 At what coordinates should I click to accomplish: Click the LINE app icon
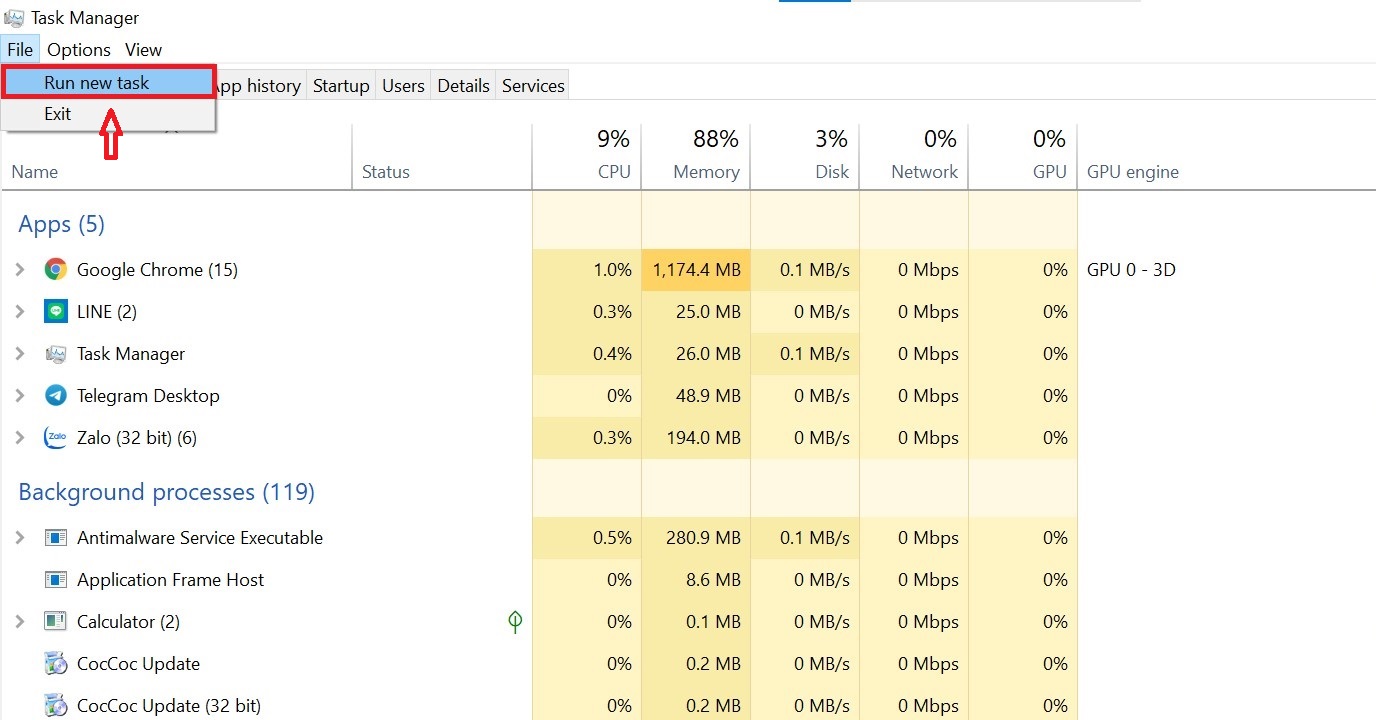click(x=56, y=311)
